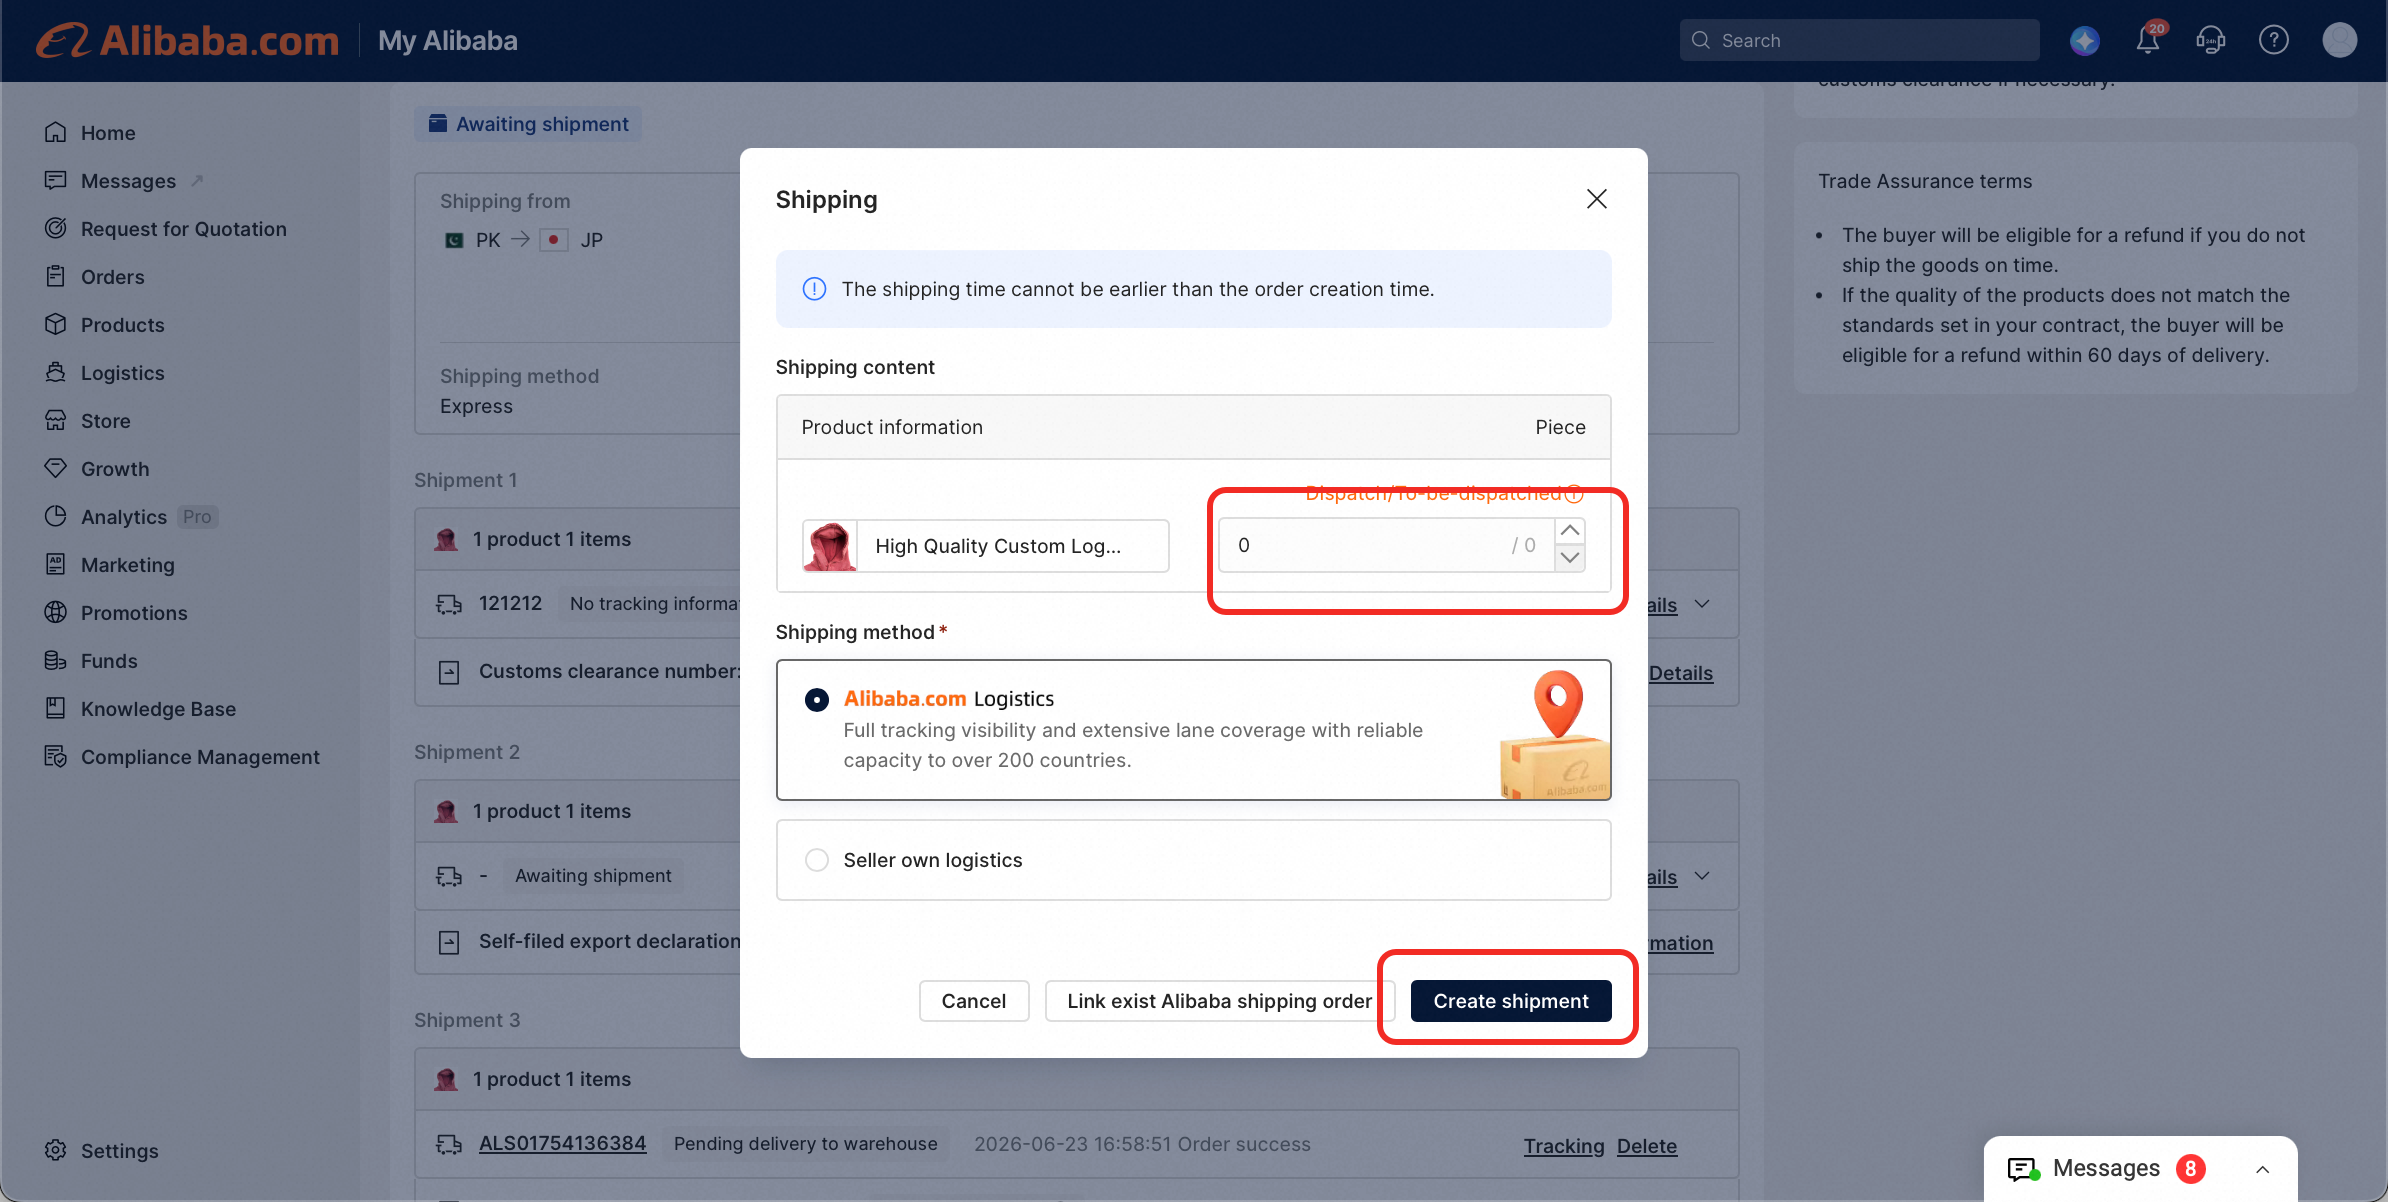Increase the dispatch quantity by one
This screenshot has height=1202, width=2388.
tap(1570, 531)
